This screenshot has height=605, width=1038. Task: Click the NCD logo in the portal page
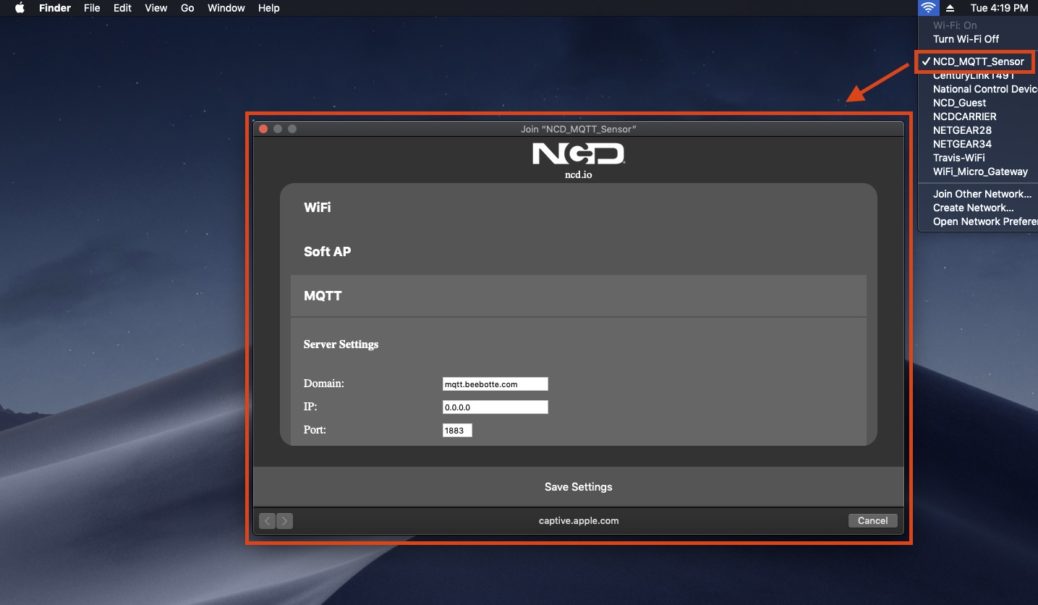click(580, 155)
